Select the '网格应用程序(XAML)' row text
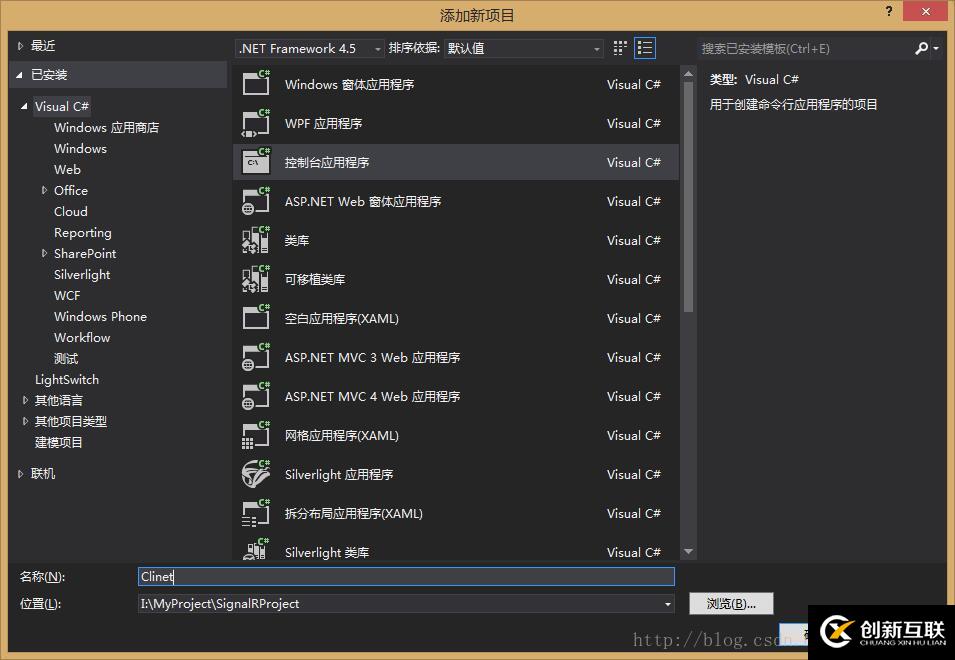This screenshot has height=660, width=955. [342, 435]
